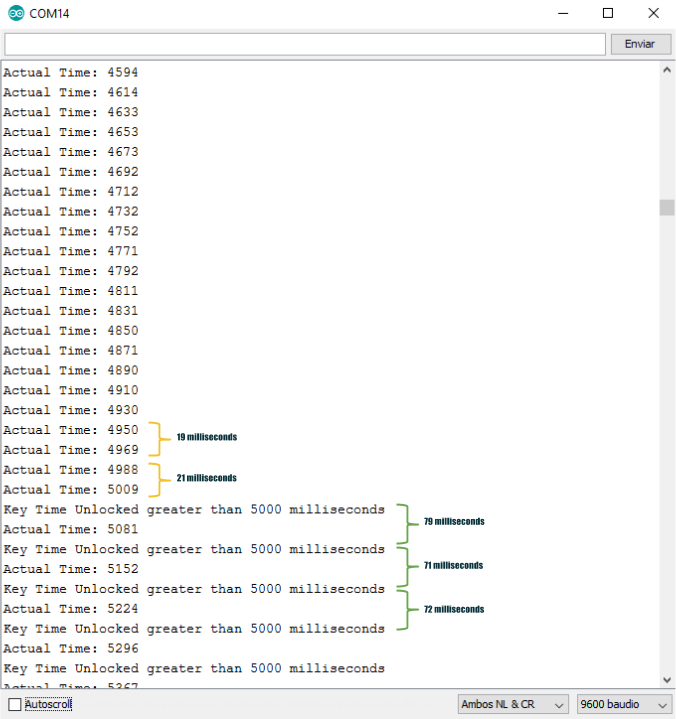Click the scrollbar up arrow
676x719 pixels.
pos(667,70)
